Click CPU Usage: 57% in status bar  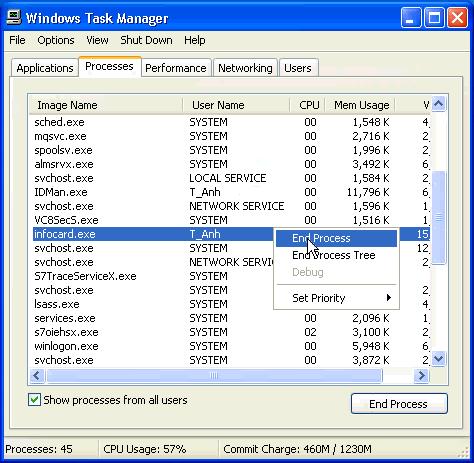(x=145, y=449)
